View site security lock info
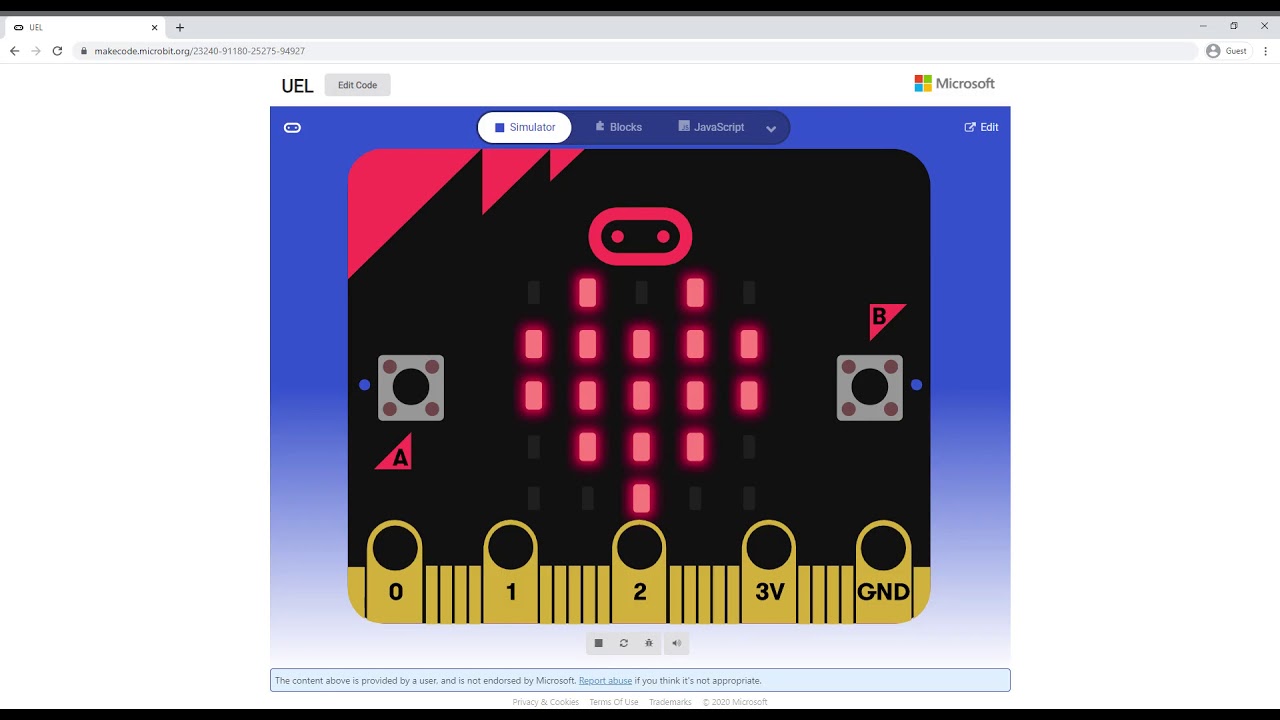This screenshot has width=1280, height=720. click(84, 51)
